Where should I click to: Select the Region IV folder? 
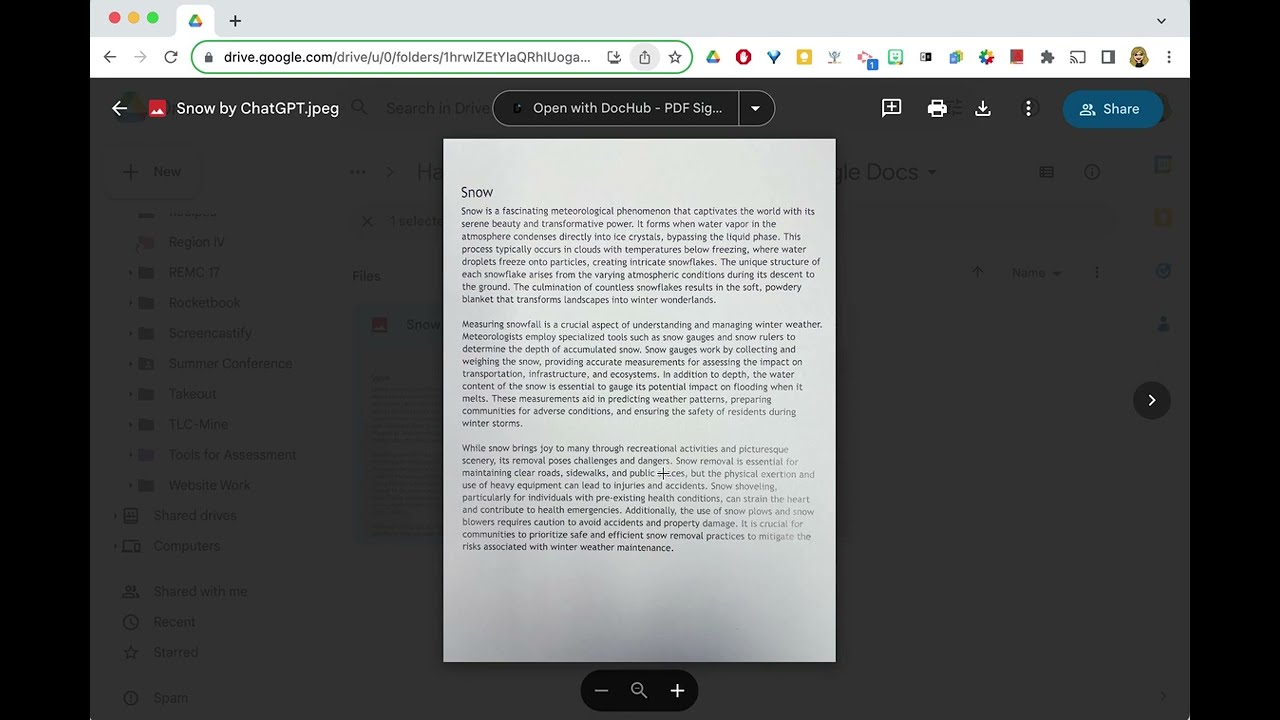point(196,242)
